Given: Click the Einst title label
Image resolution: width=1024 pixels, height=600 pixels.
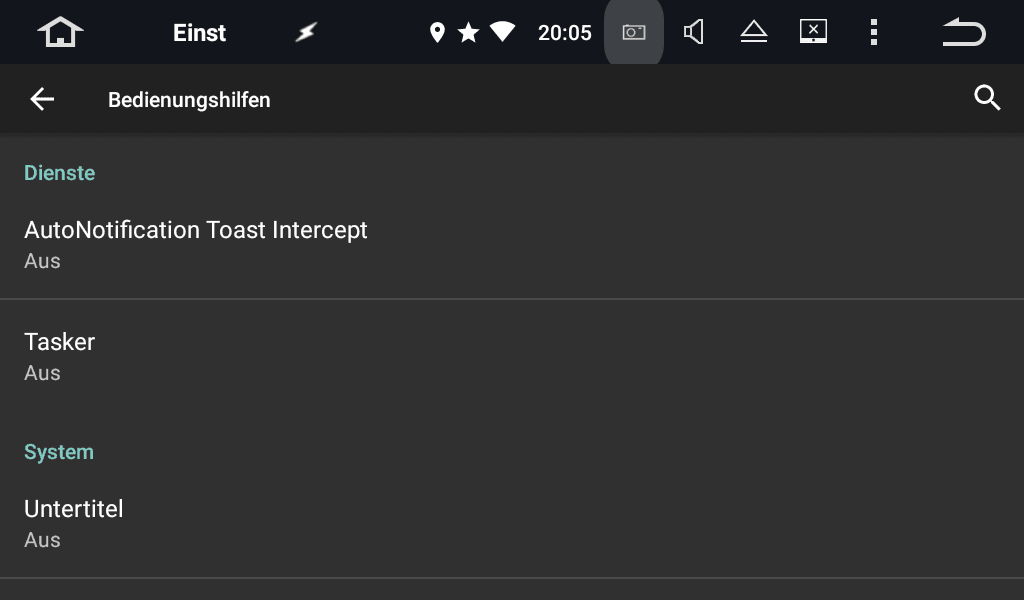Looking at the screenshot, I should click(x=199, y=33).
